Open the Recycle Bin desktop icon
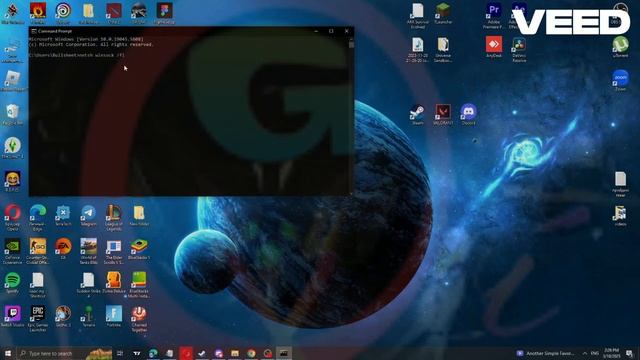Image resolution: width=640 pixels, height=360 pixels. click(x=13, y=114)
